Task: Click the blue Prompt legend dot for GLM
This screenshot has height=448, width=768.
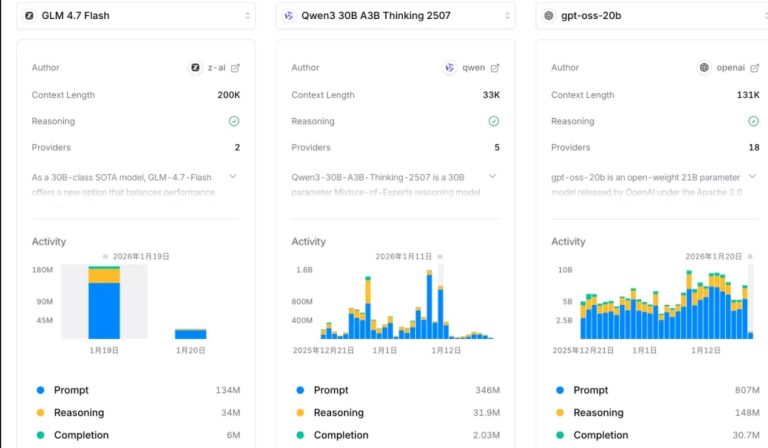Action: click(40, 390)
